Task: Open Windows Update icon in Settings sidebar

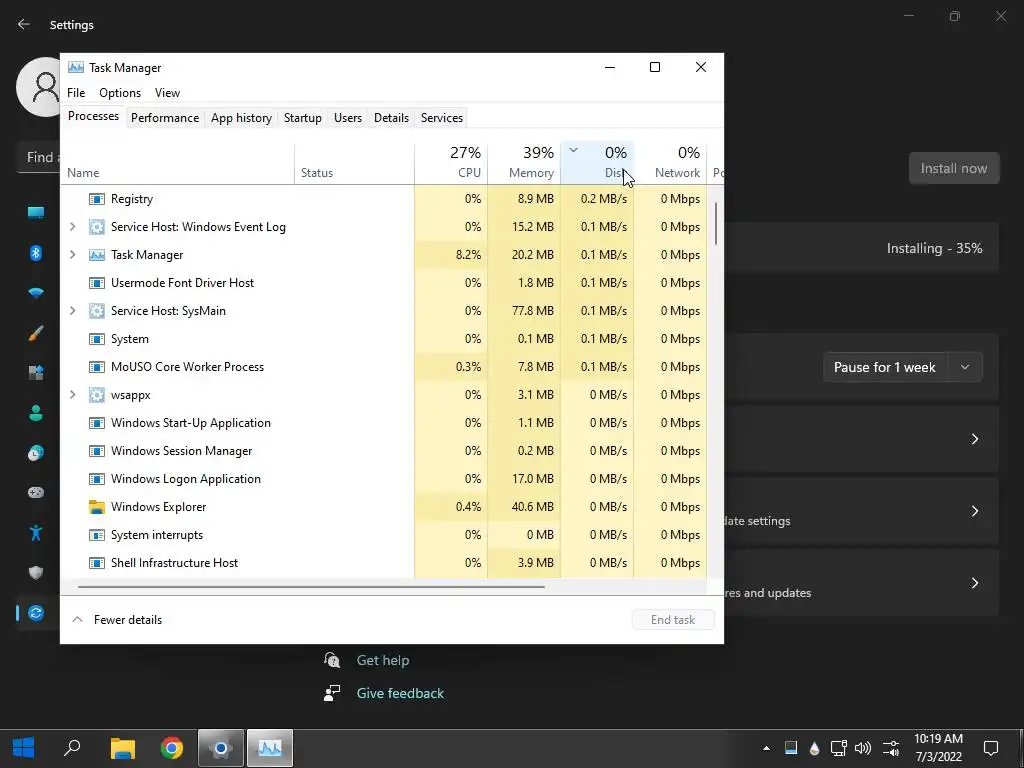Action: click(36, 613)
